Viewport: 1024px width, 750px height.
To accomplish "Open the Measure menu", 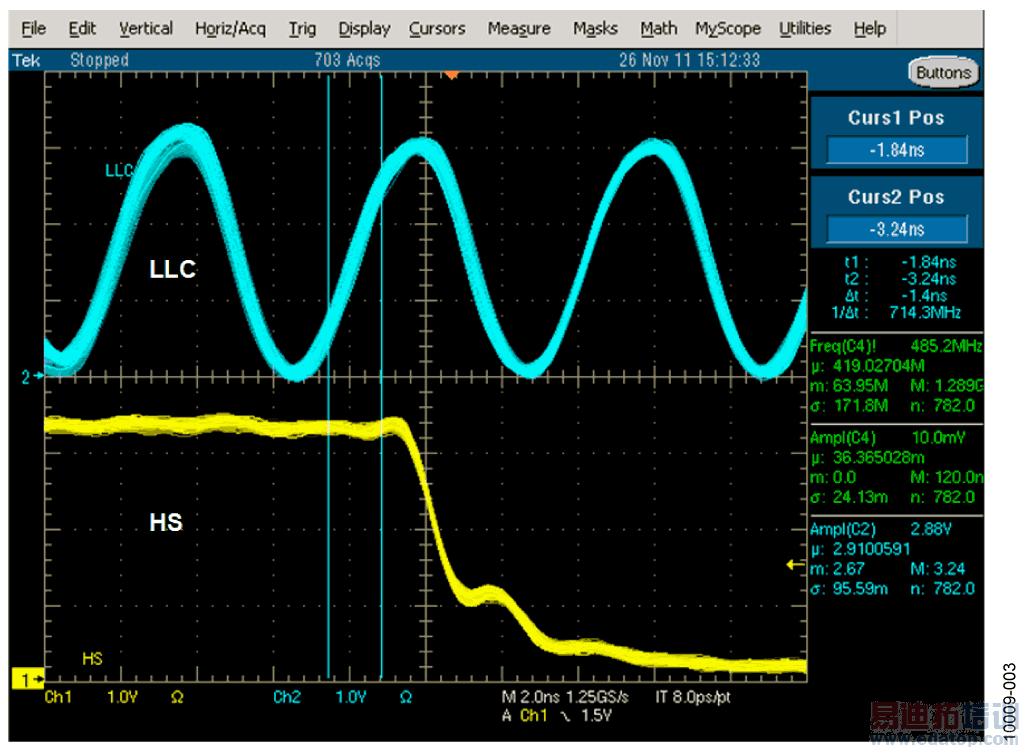I will coord(518,28).
